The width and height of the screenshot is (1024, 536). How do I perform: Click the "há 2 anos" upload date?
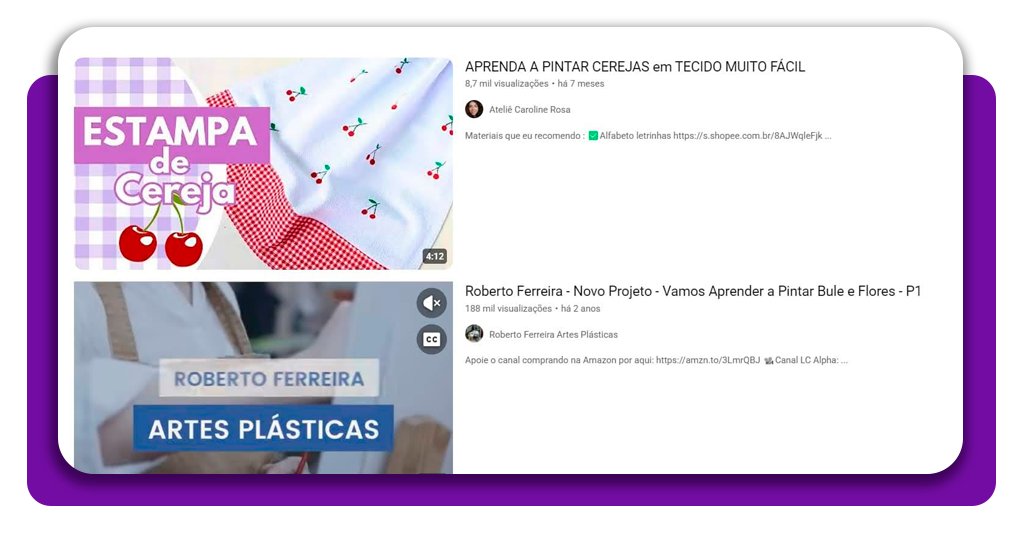tap(580, 309)
